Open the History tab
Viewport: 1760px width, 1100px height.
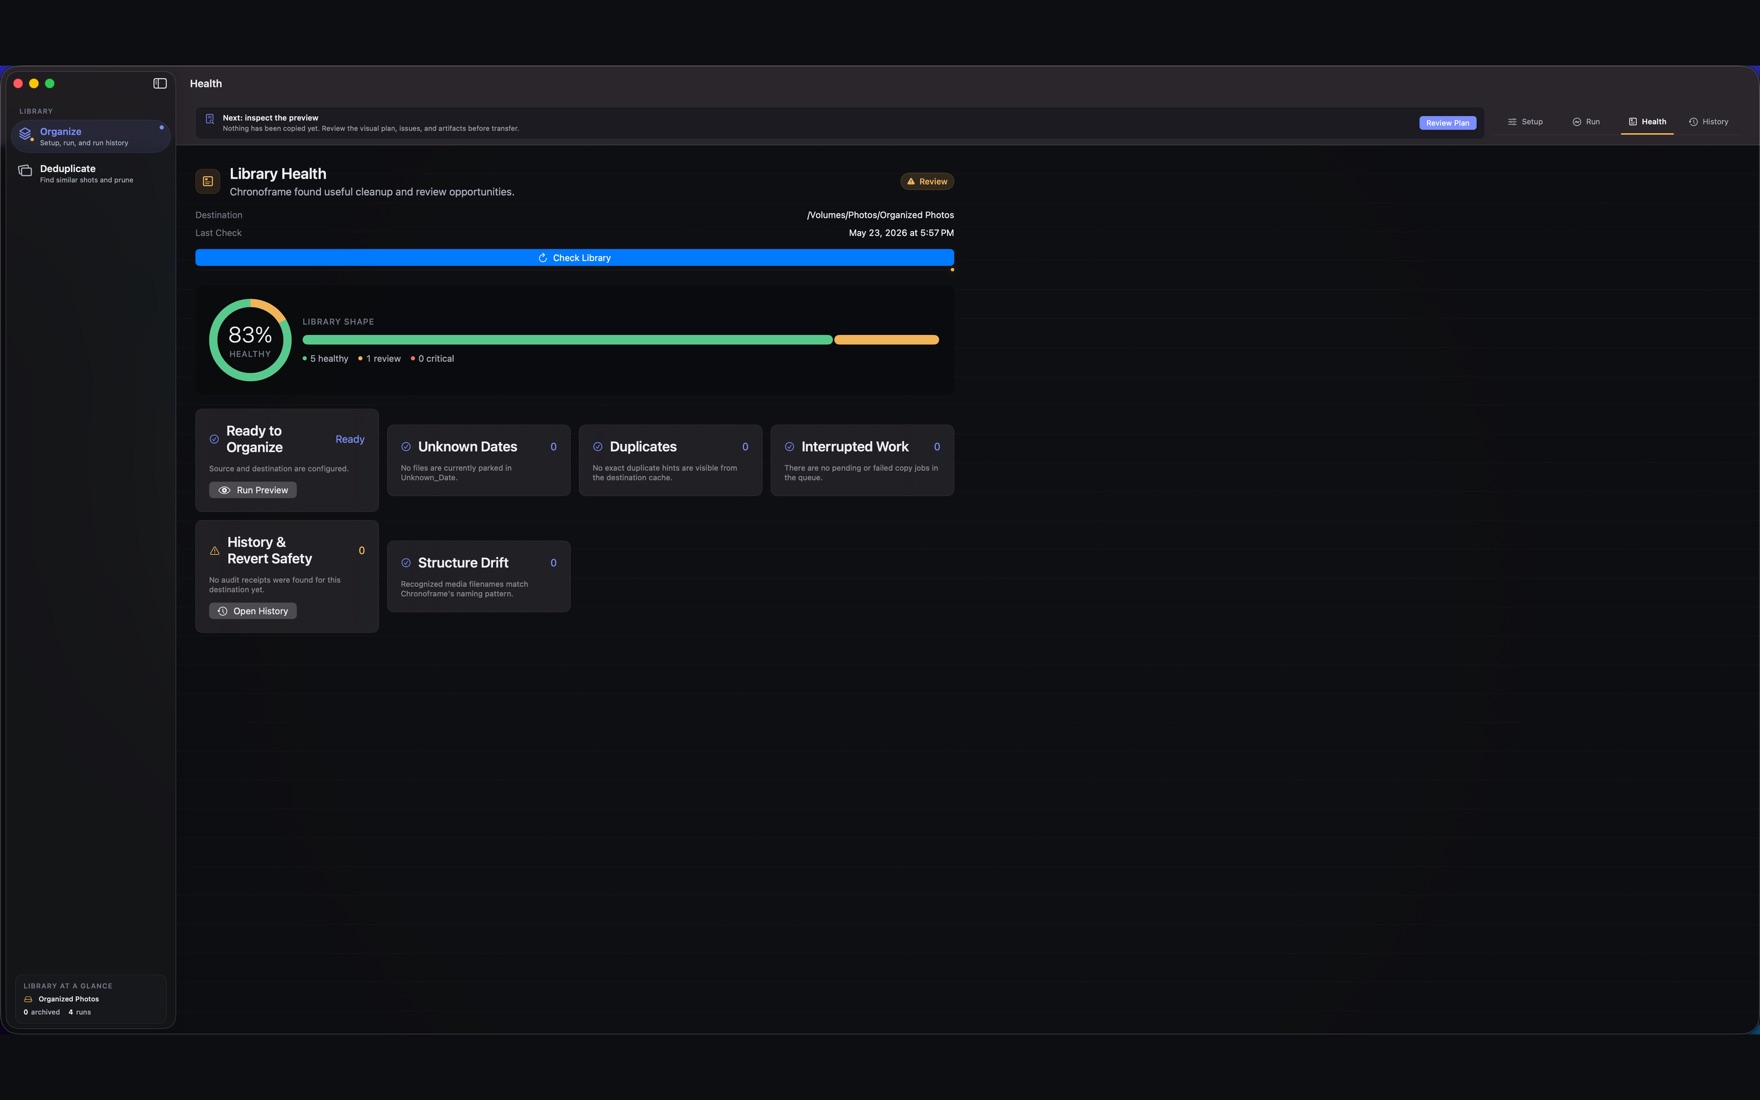coord(1709,122)
